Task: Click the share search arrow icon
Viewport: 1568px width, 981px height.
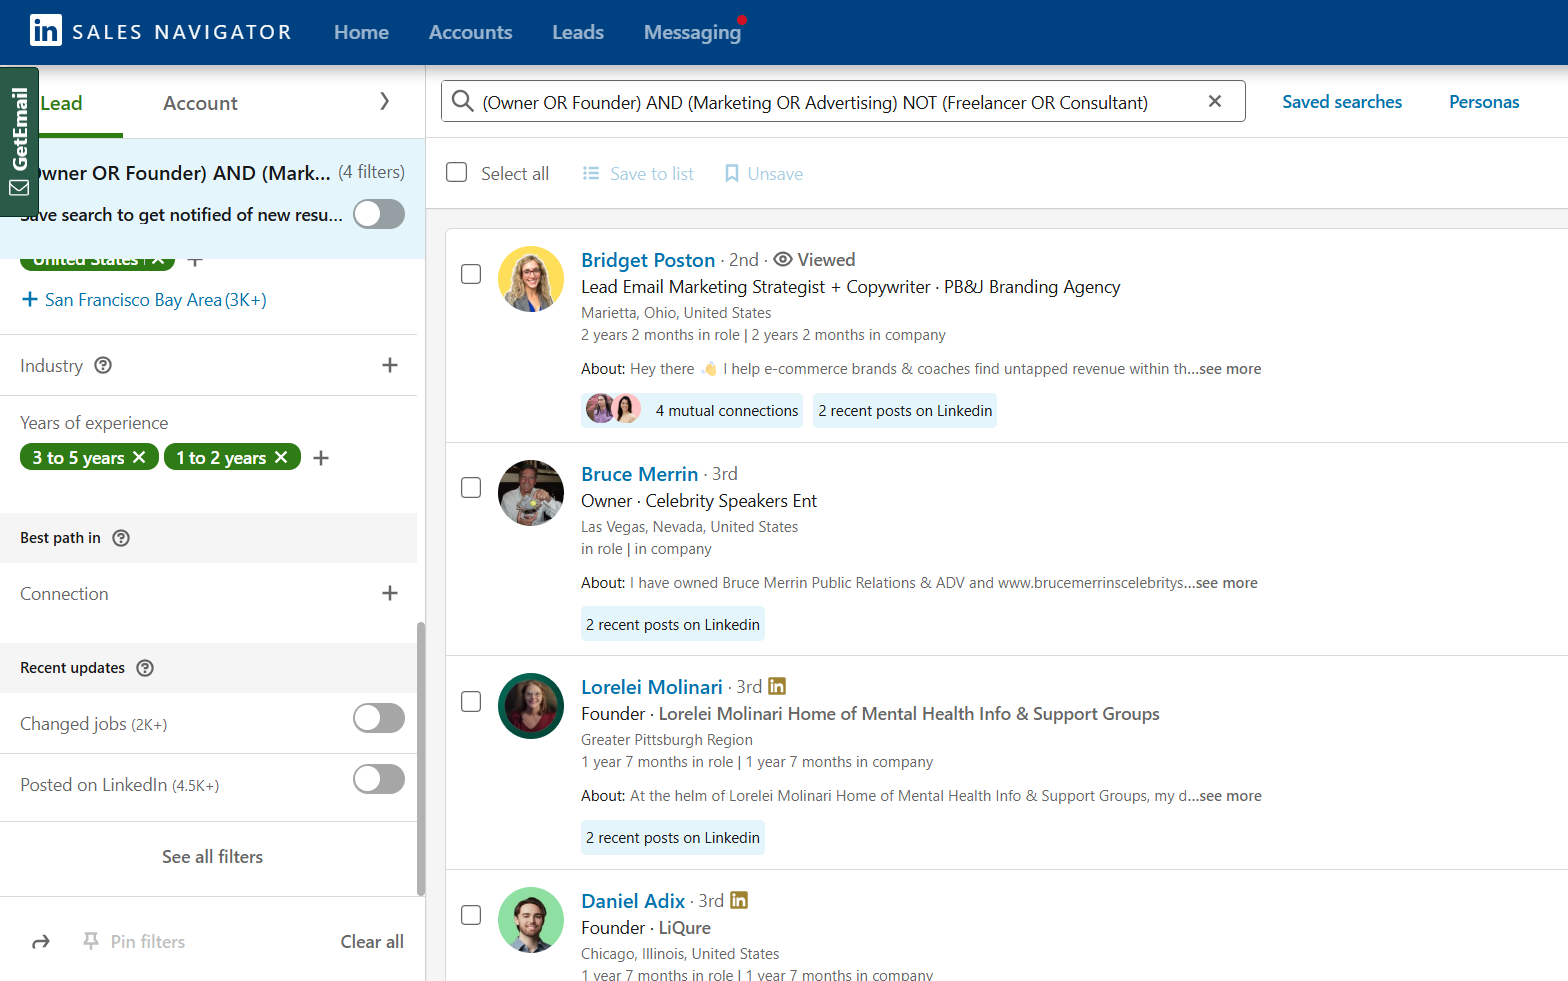Action: (41, 942)
